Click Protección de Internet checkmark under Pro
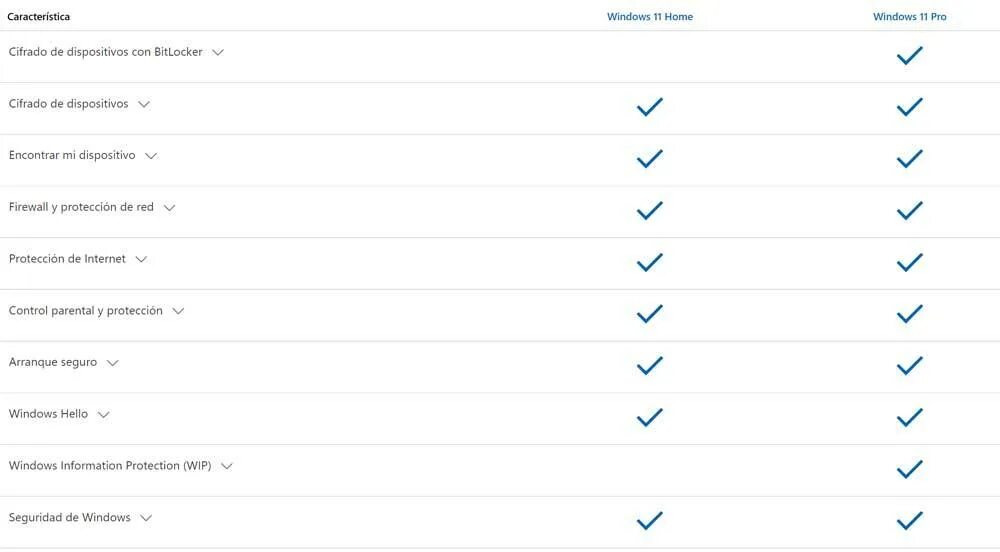The height and width of the screenshot is (552, 1000). pos(909,263)
